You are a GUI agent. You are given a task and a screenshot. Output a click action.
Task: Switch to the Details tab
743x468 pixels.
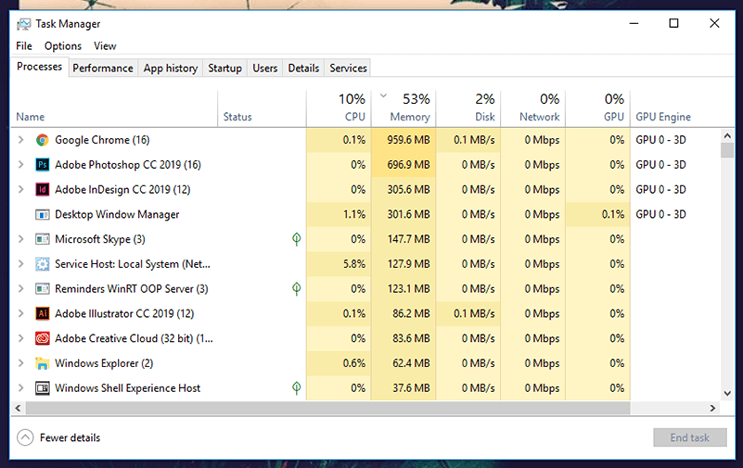click(x=304, y=68)
